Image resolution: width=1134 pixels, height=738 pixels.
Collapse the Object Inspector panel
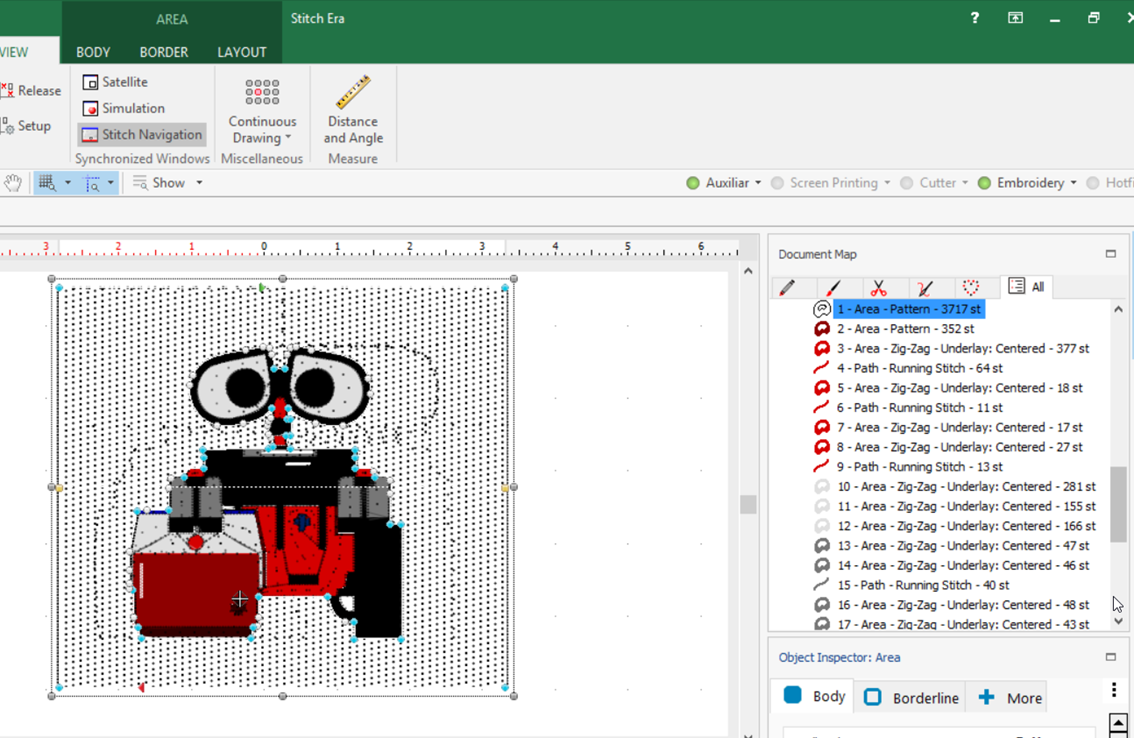[1111, 657]
